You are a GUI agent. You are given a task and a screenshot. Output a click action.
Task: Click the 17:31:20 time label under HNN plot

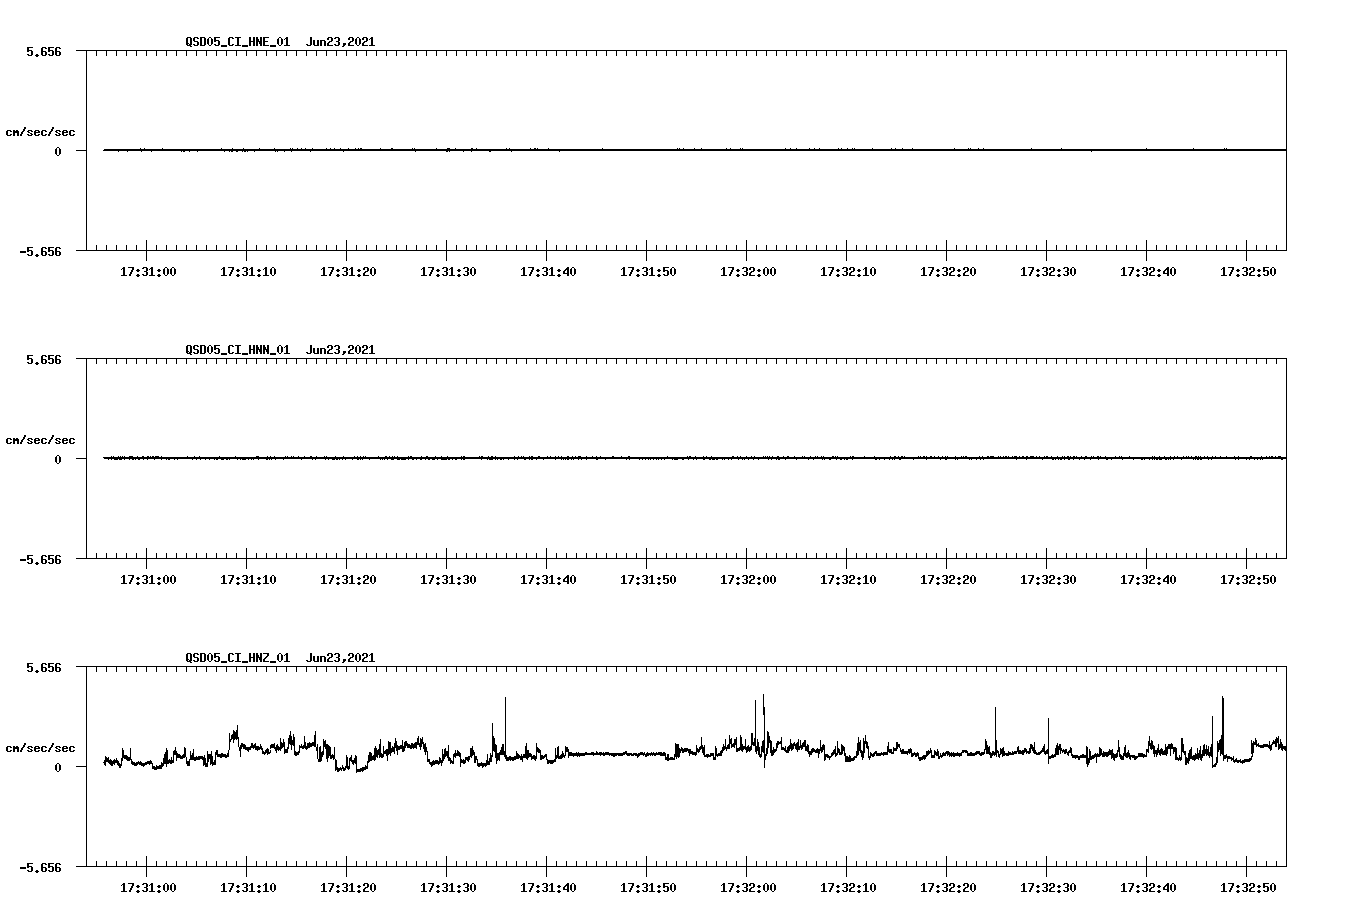point(348,579)
